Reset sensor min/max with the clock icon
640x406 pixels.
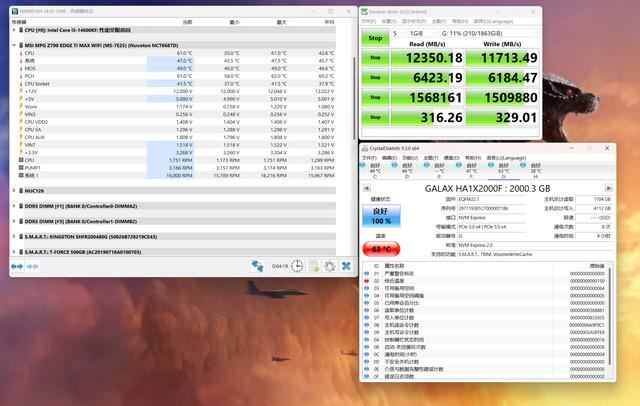(297, 266)
